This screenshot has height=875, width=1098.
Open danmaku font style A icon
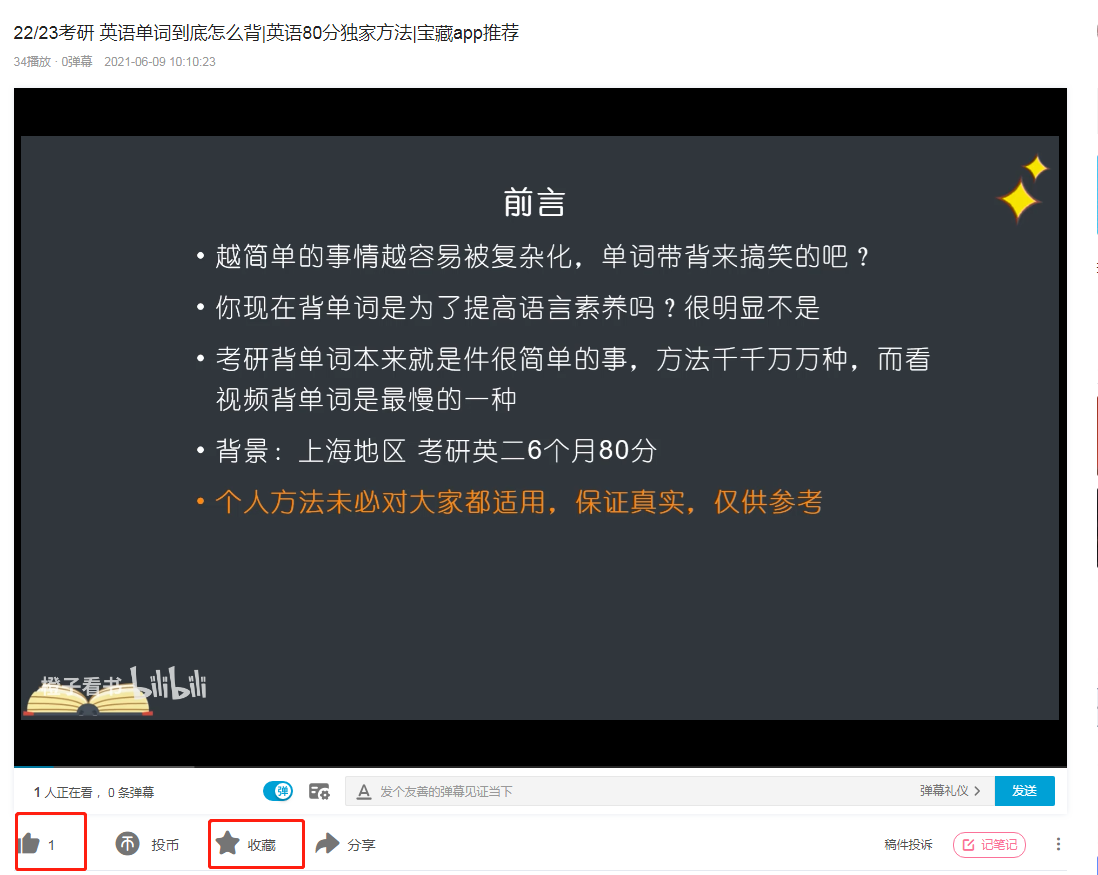pyautogui.click(x=363, y=792)
